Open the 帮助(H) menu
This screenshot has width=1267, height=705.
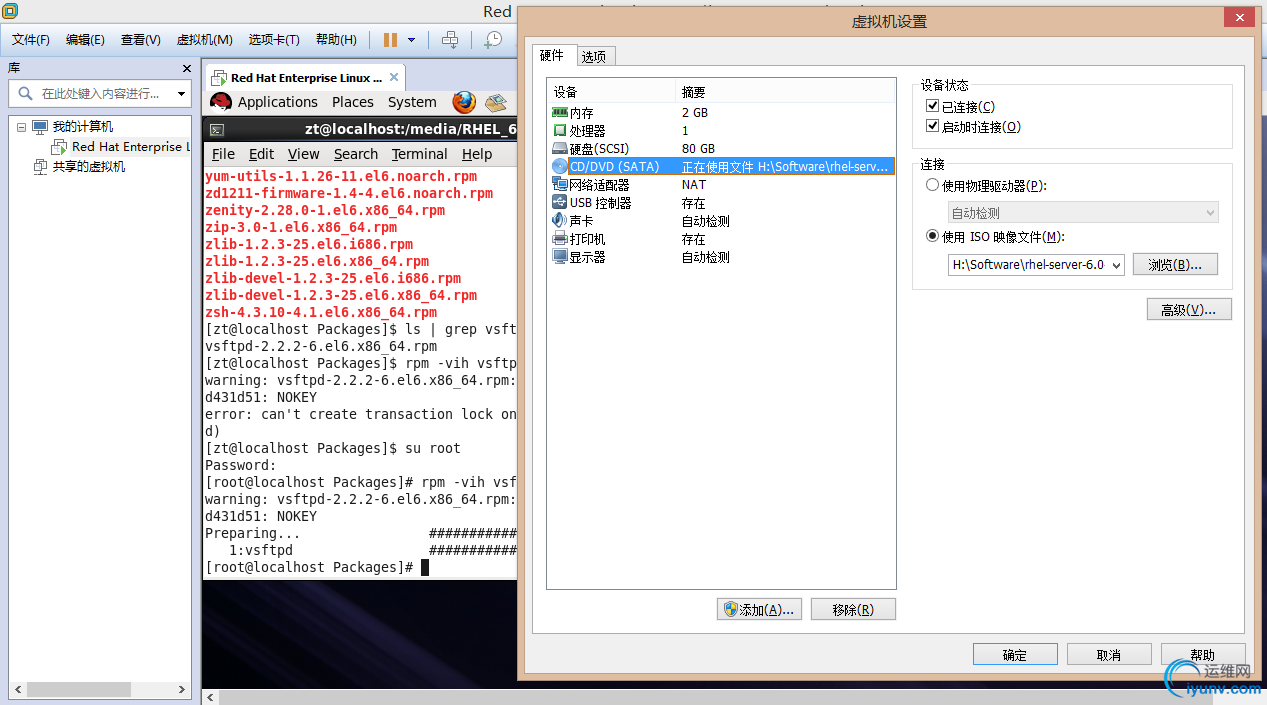(336, 40)
